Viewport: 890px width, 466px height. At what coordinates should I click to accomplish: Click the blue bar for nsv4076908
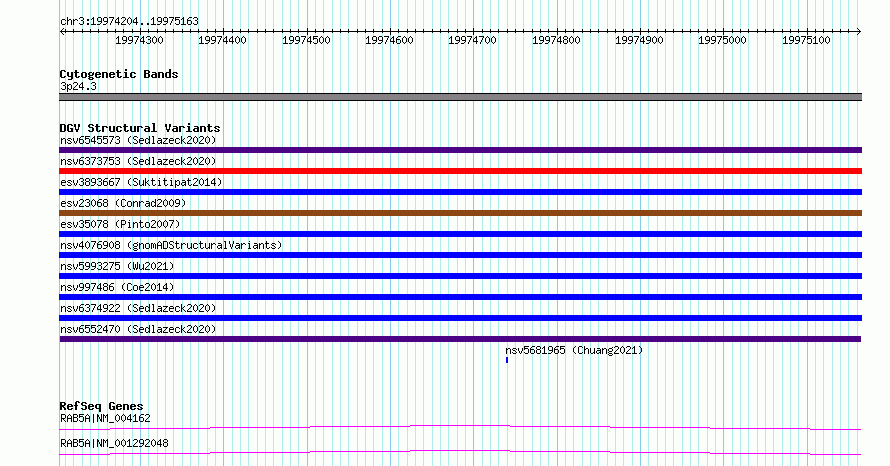coord(460,255)
